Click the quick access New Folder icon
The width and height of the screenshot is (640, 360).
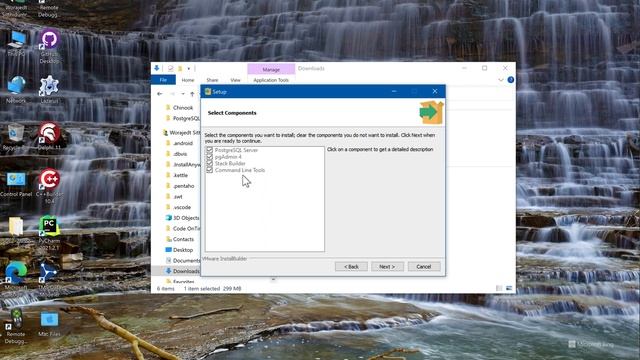click(180, 68)
